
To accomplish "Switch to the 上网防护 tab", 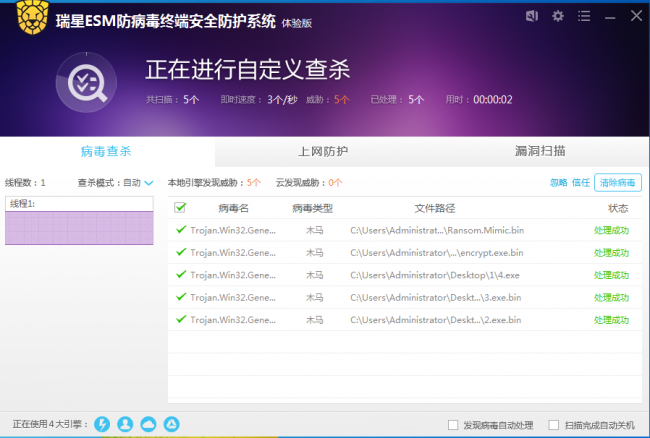I will (323, 151).
